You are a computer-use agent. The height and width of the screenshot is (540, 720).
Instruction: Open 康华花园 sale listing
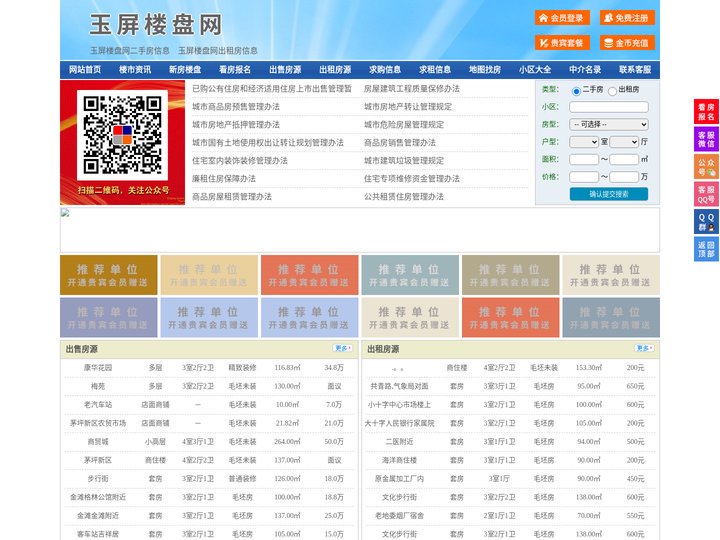pyautogui.click(x=98, y=368)
